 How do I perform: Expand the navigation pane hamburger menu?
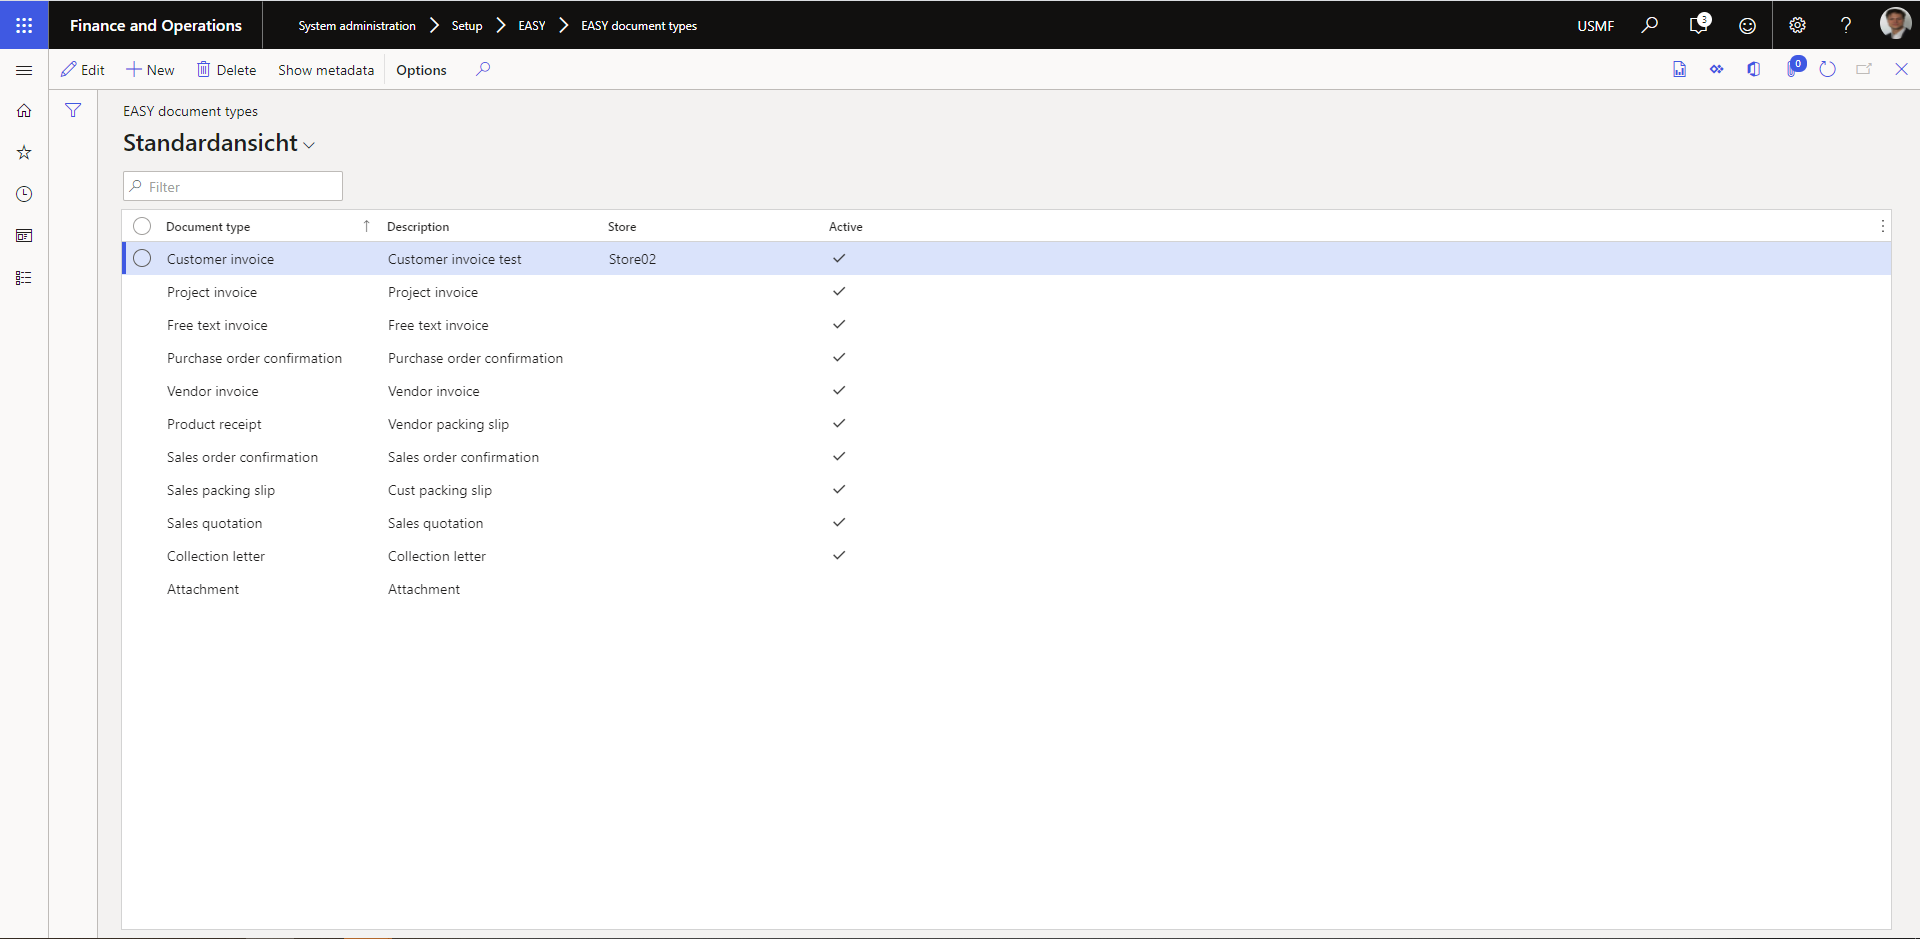tap(24, 70)
